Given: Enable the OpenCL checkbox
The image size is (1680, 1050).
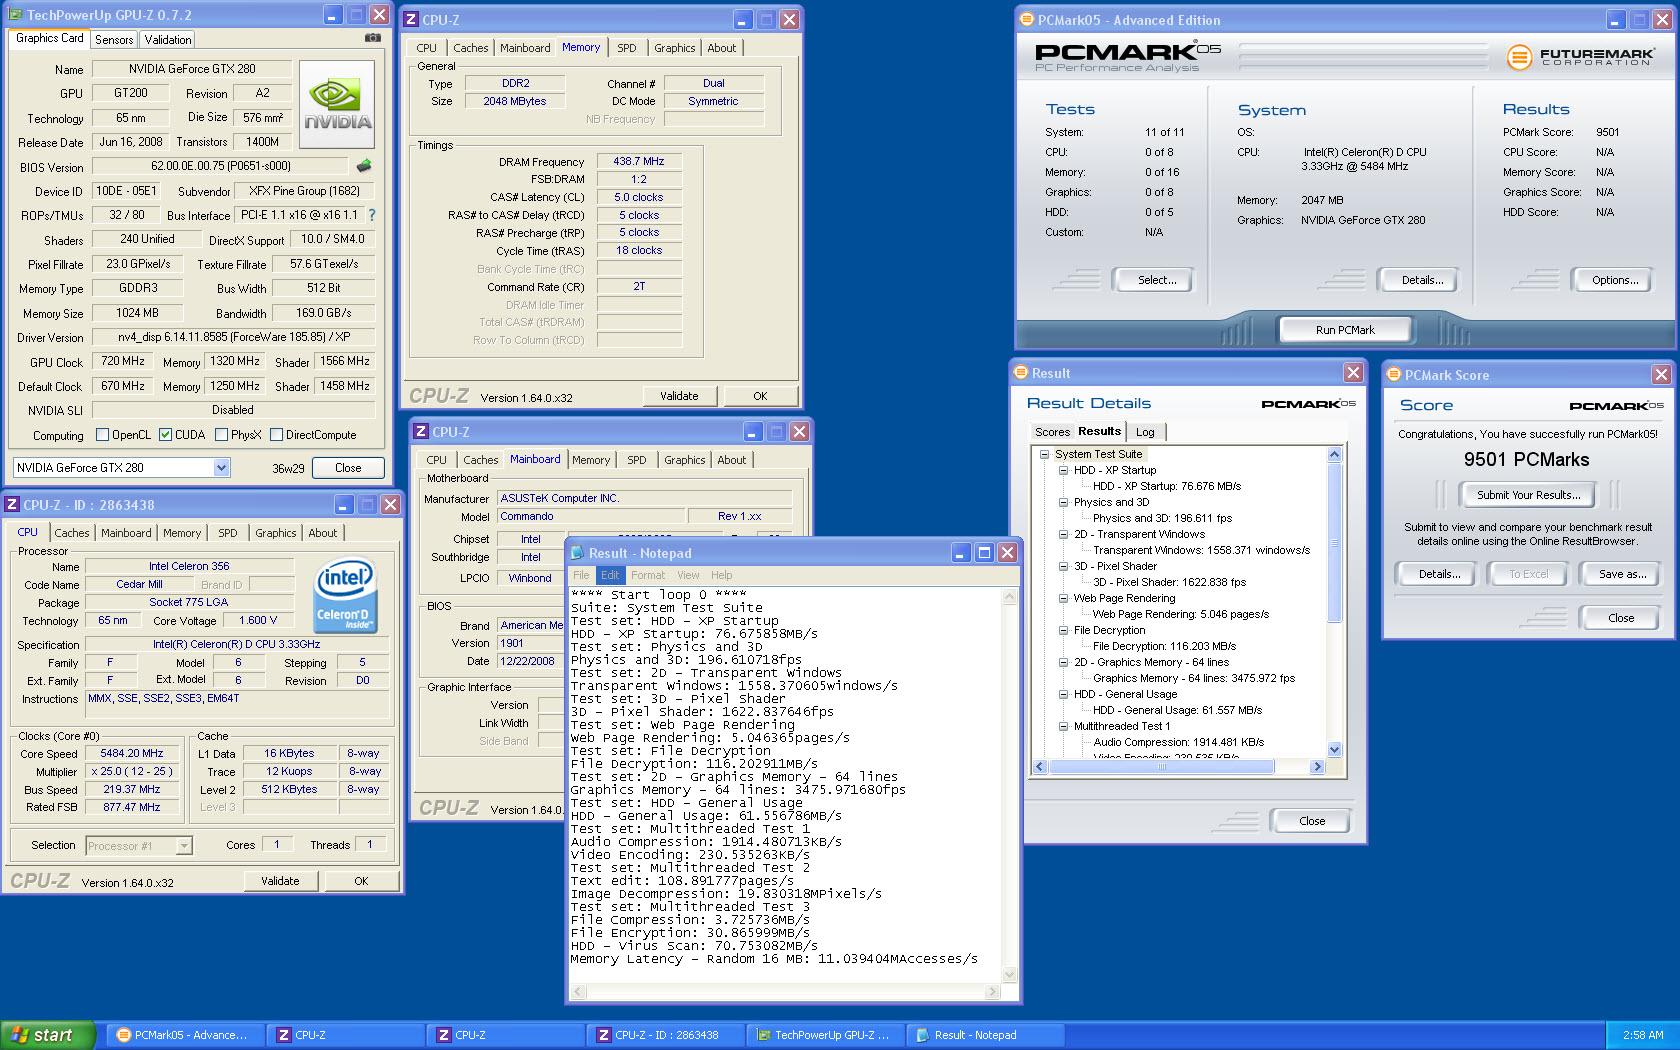Looking at the screenshot, I should tap(102, 435).
